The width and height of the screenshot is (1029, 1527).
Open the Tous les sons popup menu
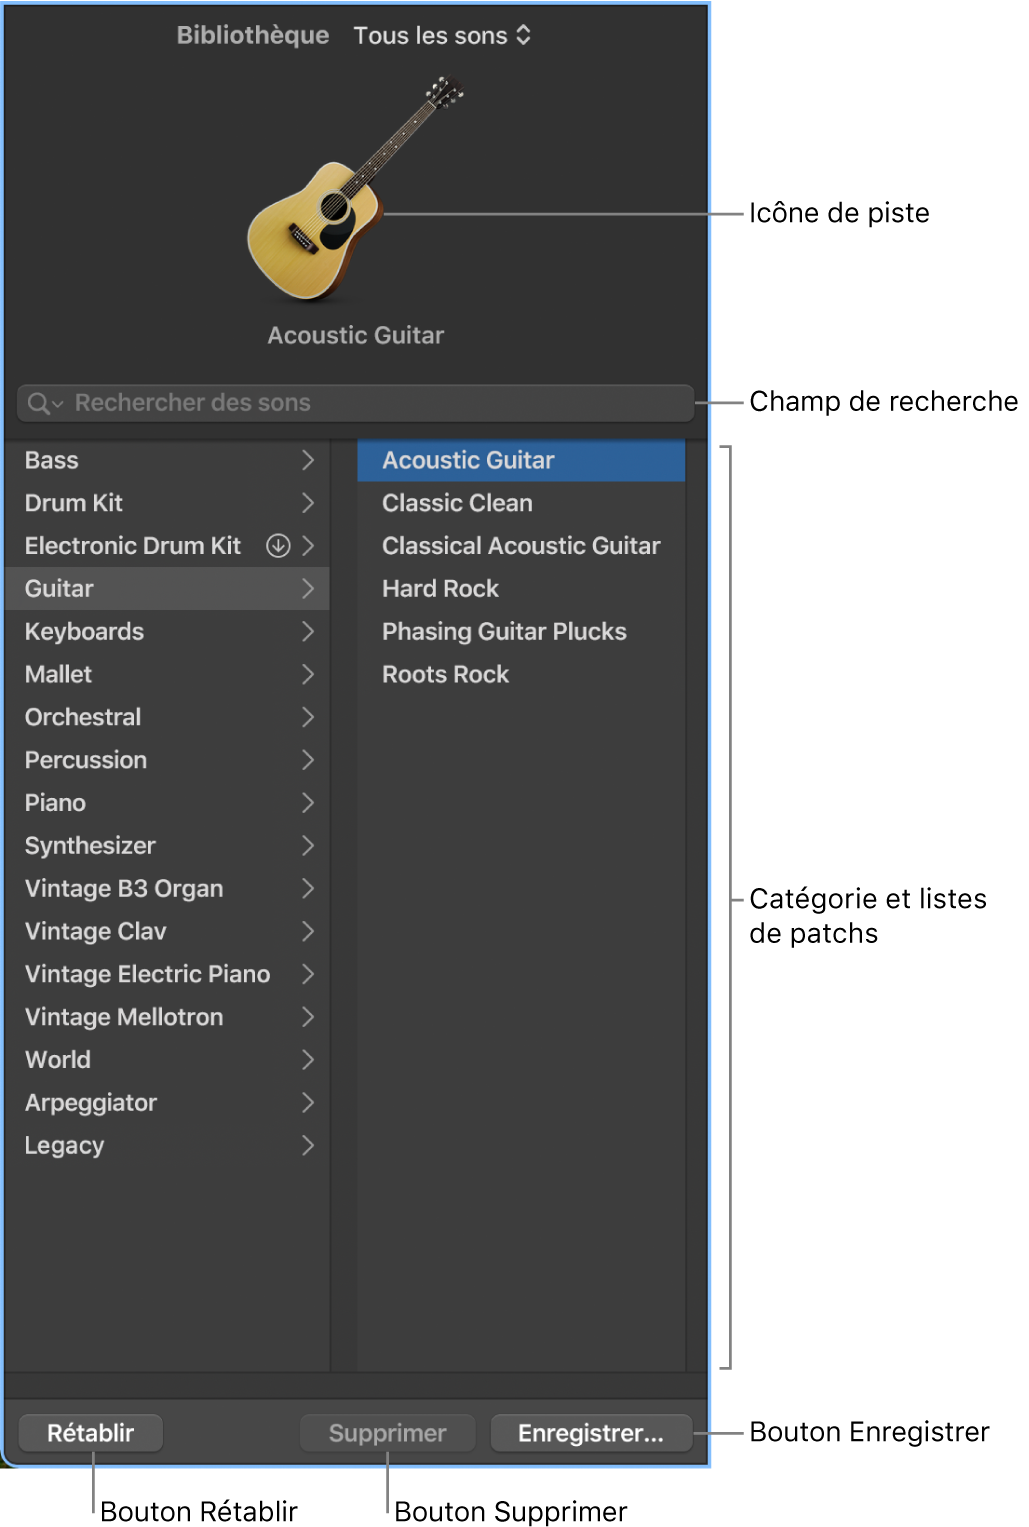[442, 36]
